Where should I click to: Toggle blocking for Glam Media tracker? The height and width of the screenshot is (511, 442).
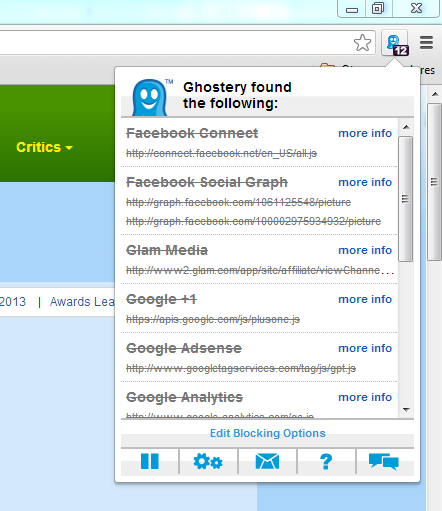point(167,250)
